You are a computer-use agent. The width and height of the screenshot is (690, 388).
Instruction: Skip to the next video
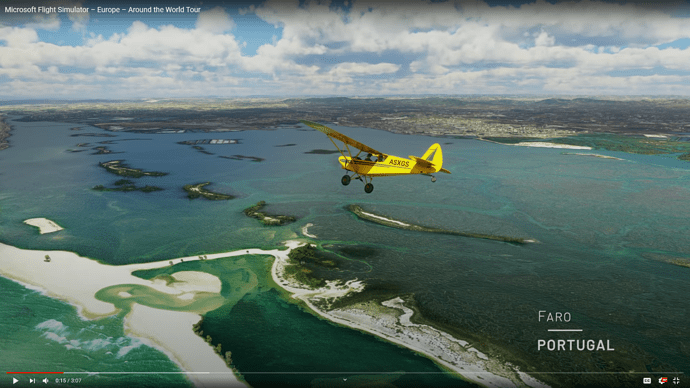point(32,381)
